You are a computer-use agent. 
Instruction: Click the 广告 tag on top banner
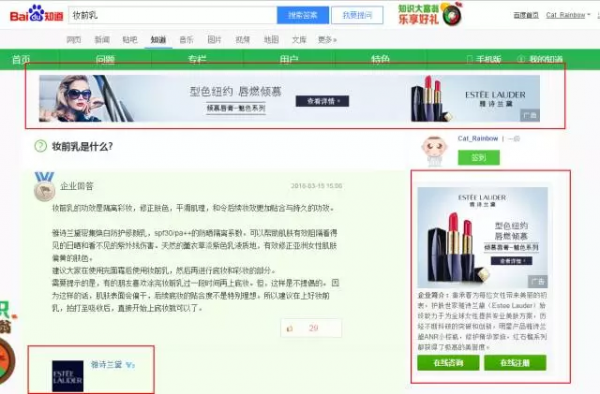coord(530,115)
